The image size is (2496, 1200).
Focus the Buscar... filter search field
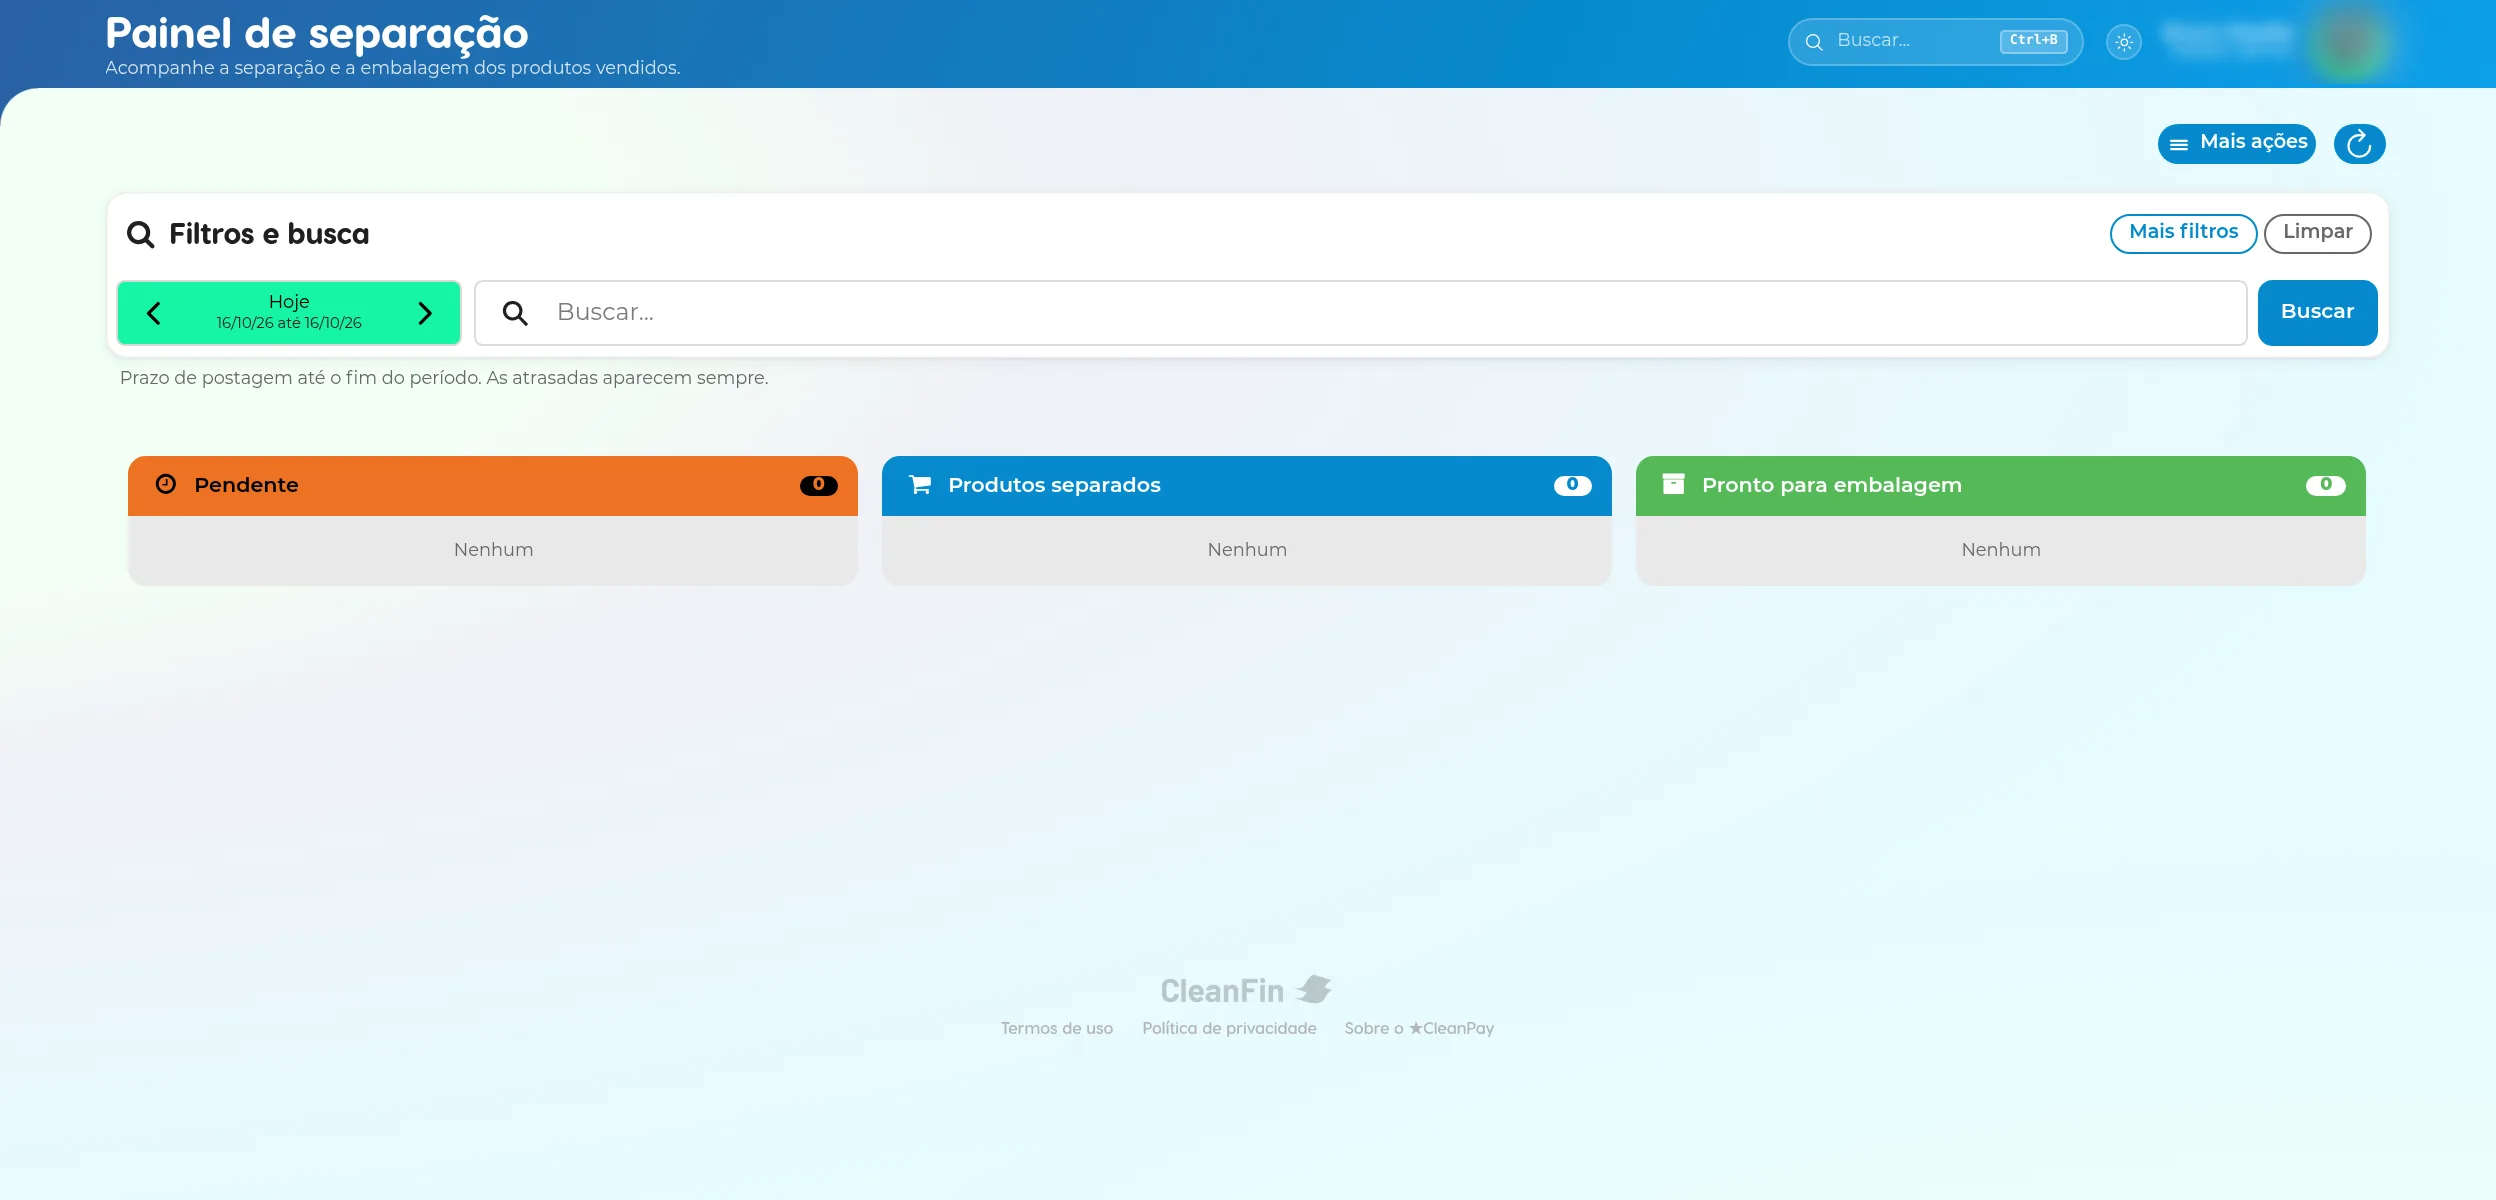[1360, 313]
